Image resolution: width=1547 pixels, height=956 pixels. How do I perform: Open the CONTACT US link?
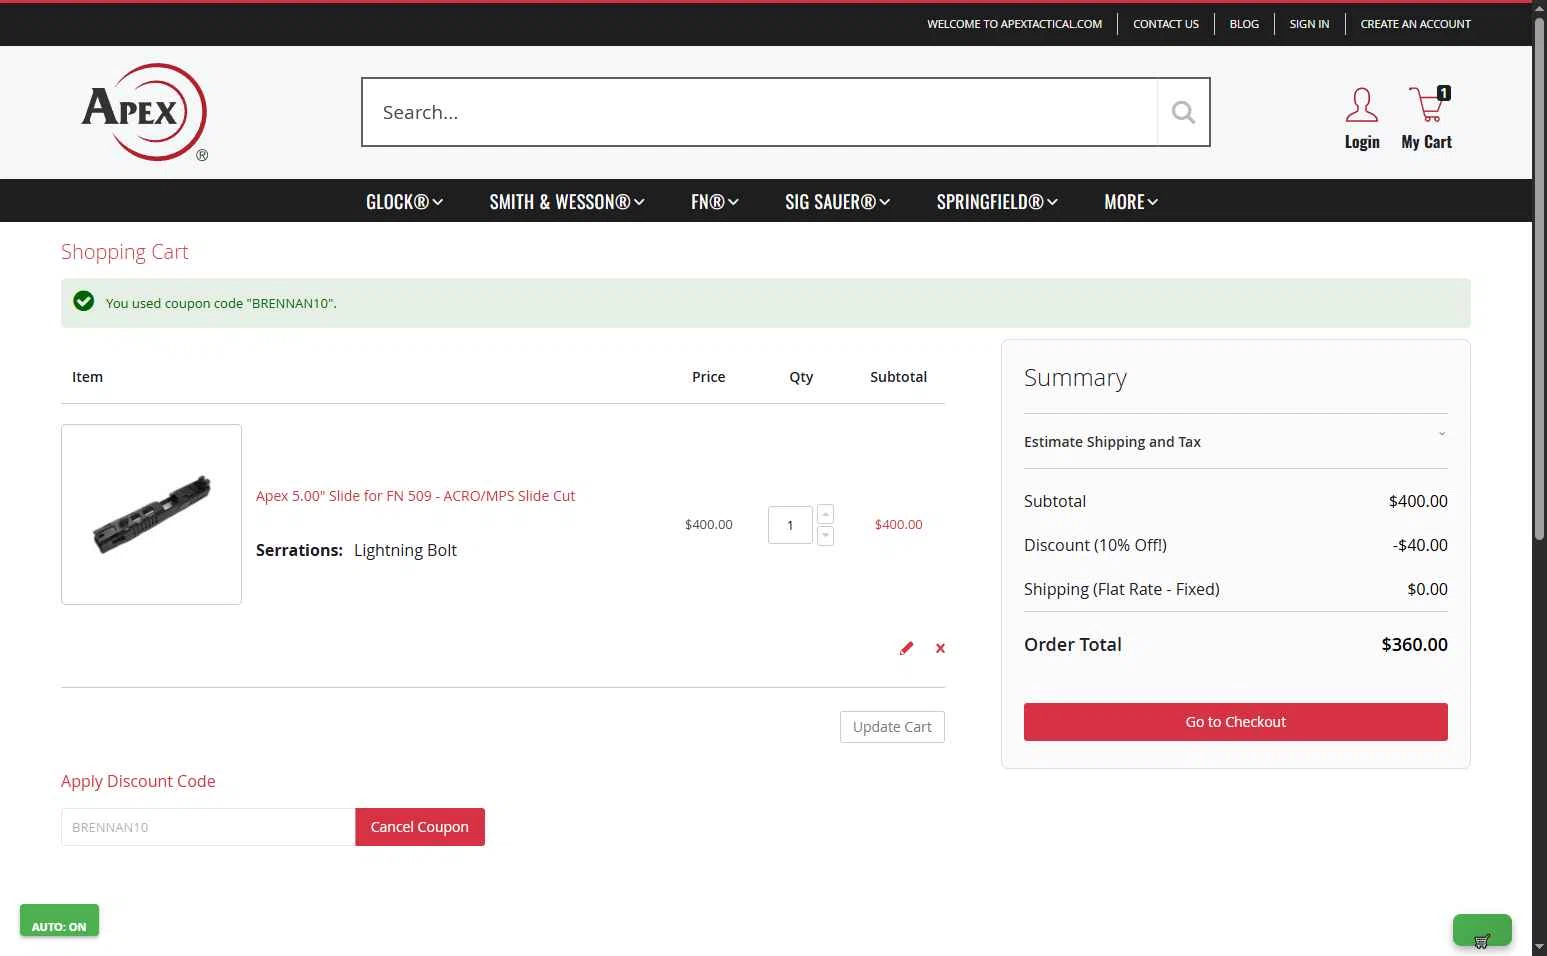(x=1166, y=24)
